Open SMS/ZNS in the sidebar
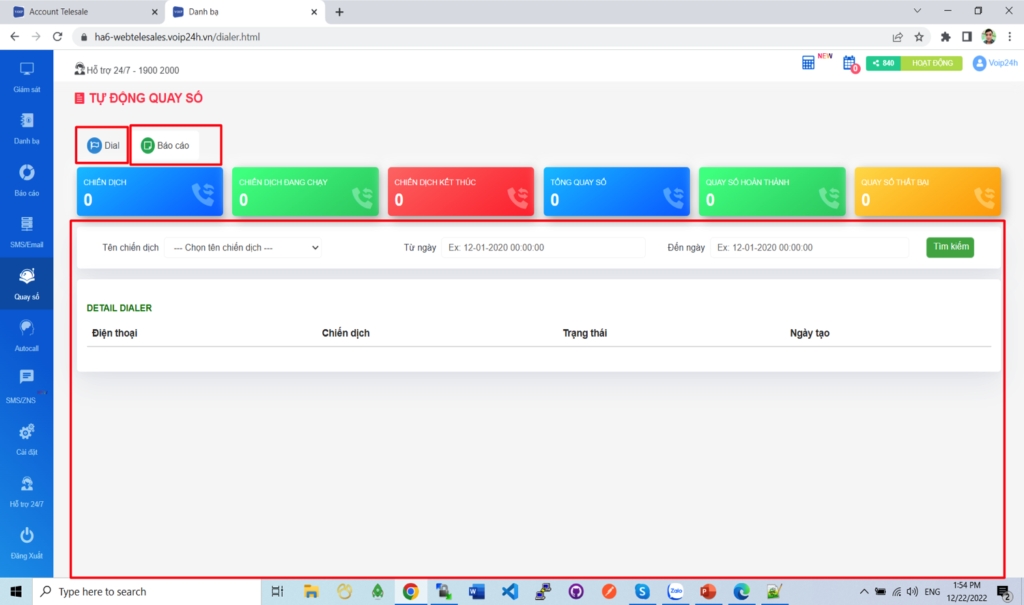 point(27,386)
